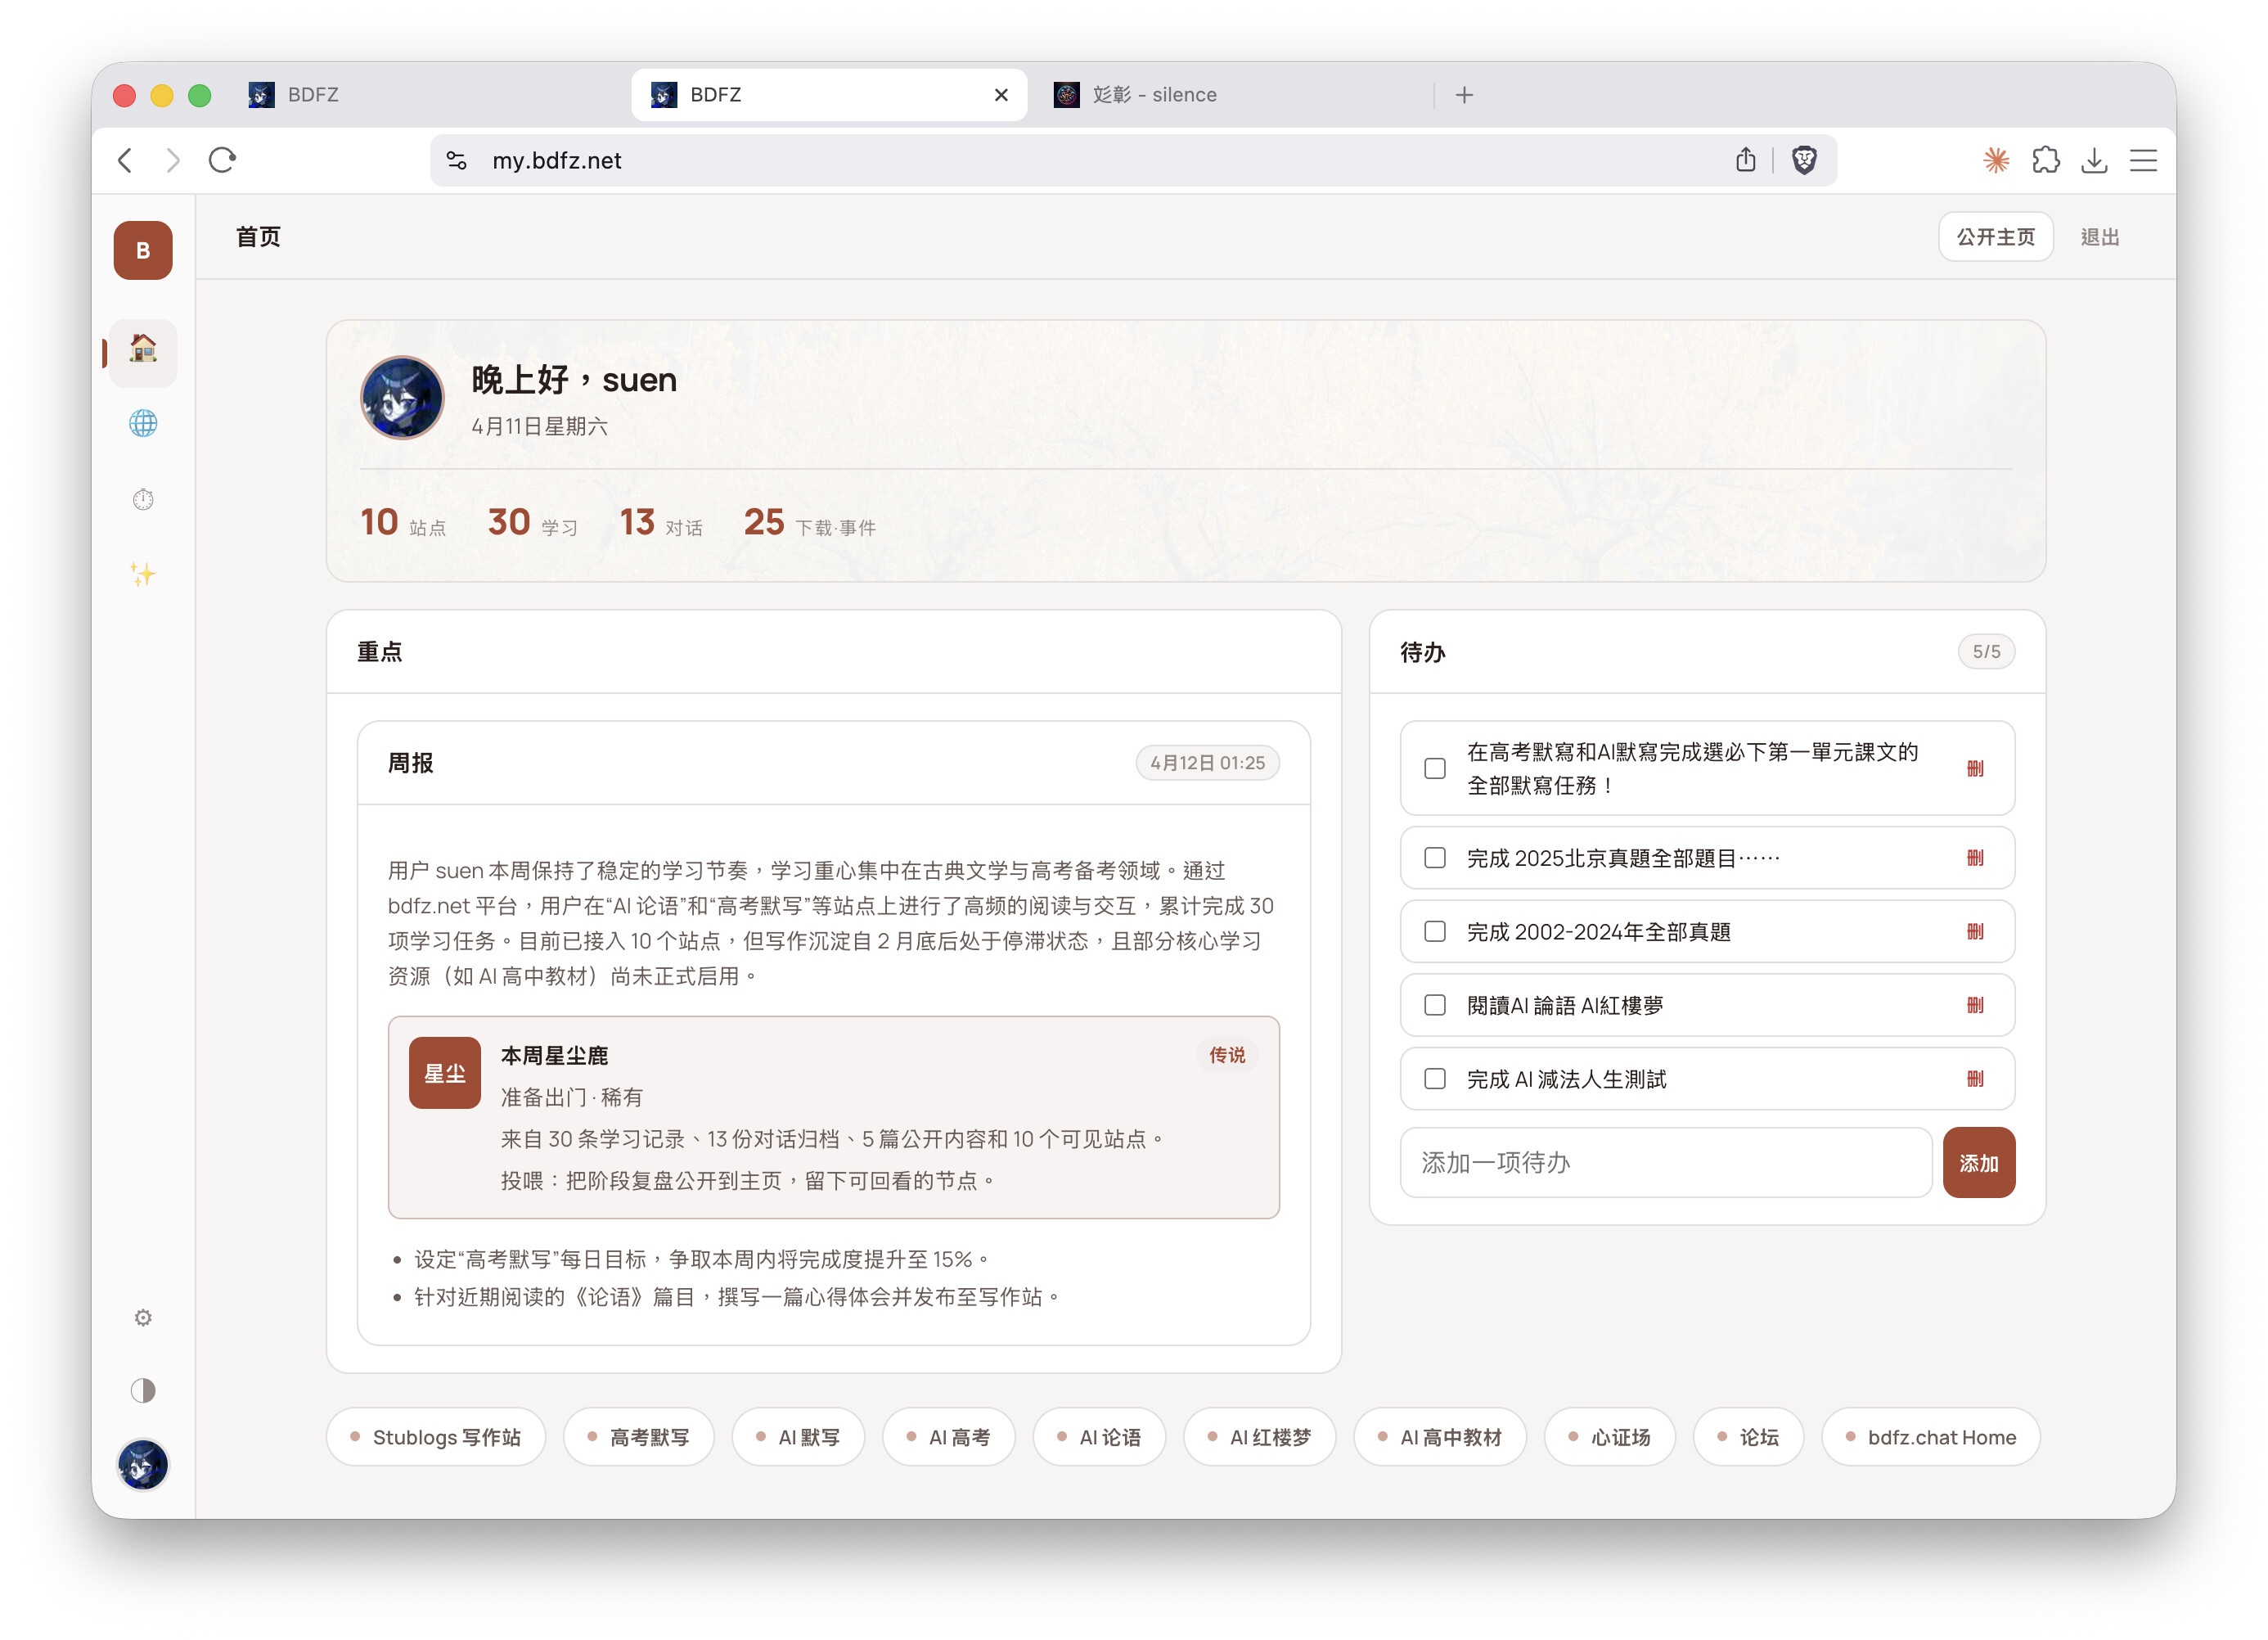Switch to the first BDFZ tab

coord(313,95)
